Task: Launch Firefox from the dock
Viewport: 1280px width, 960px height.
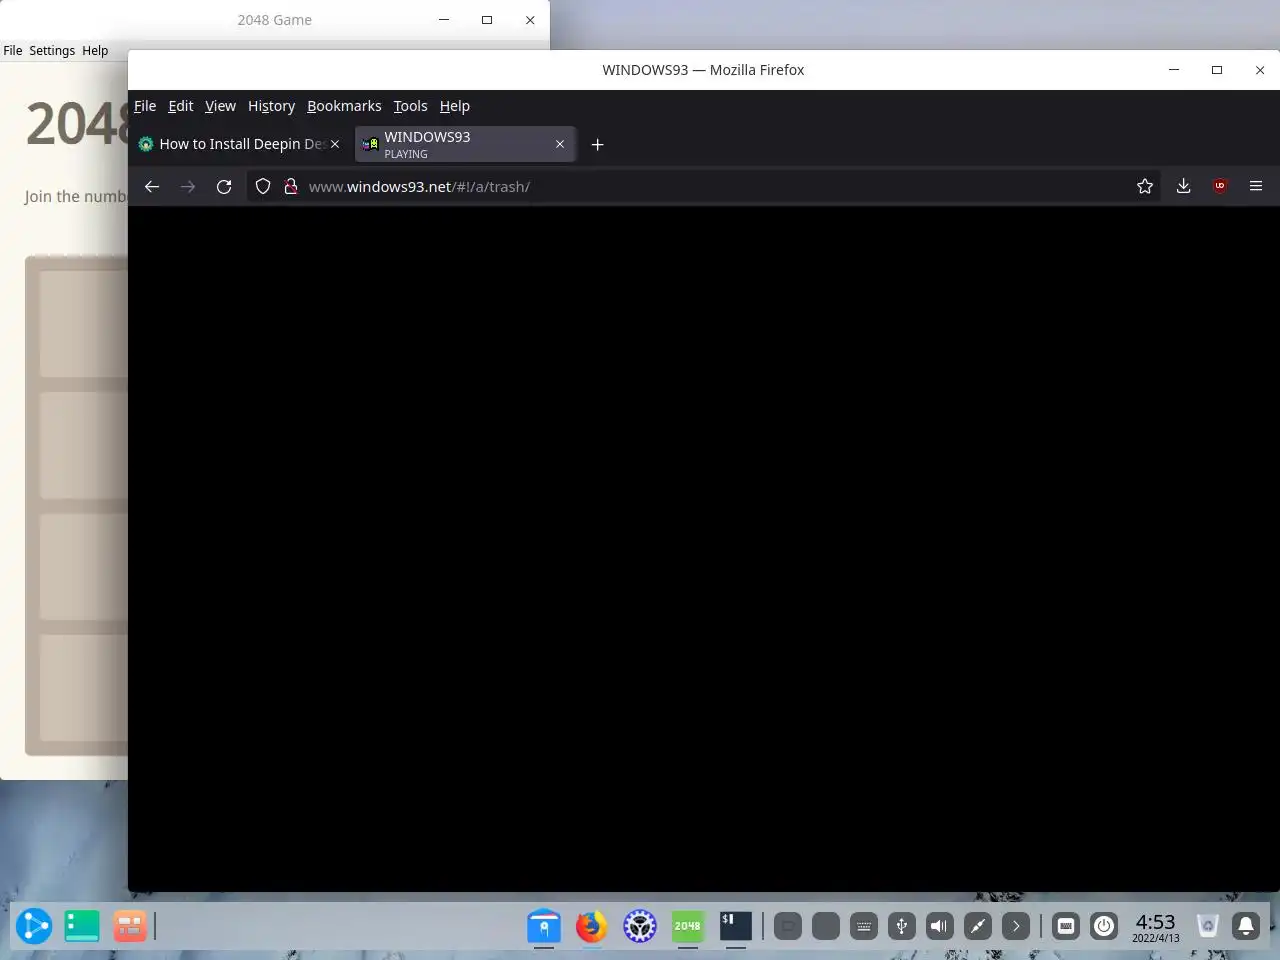Action: click(x=591, y=926)
